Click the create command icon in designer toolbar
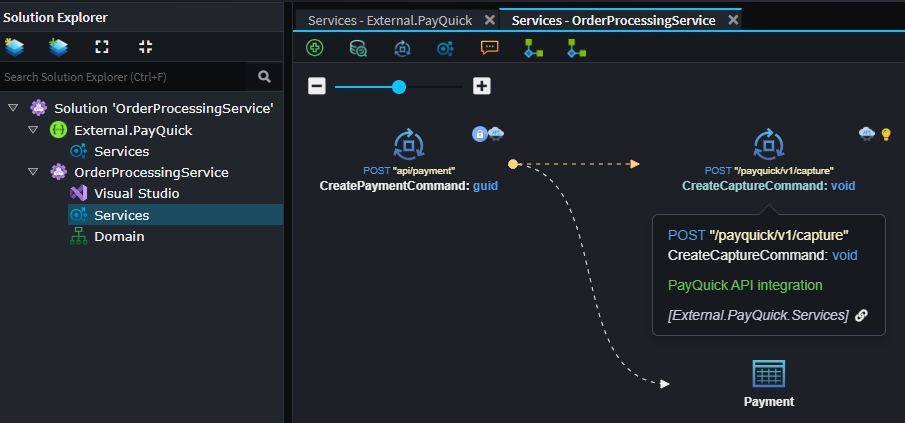 pyautogui.click(x=402, y=48)
